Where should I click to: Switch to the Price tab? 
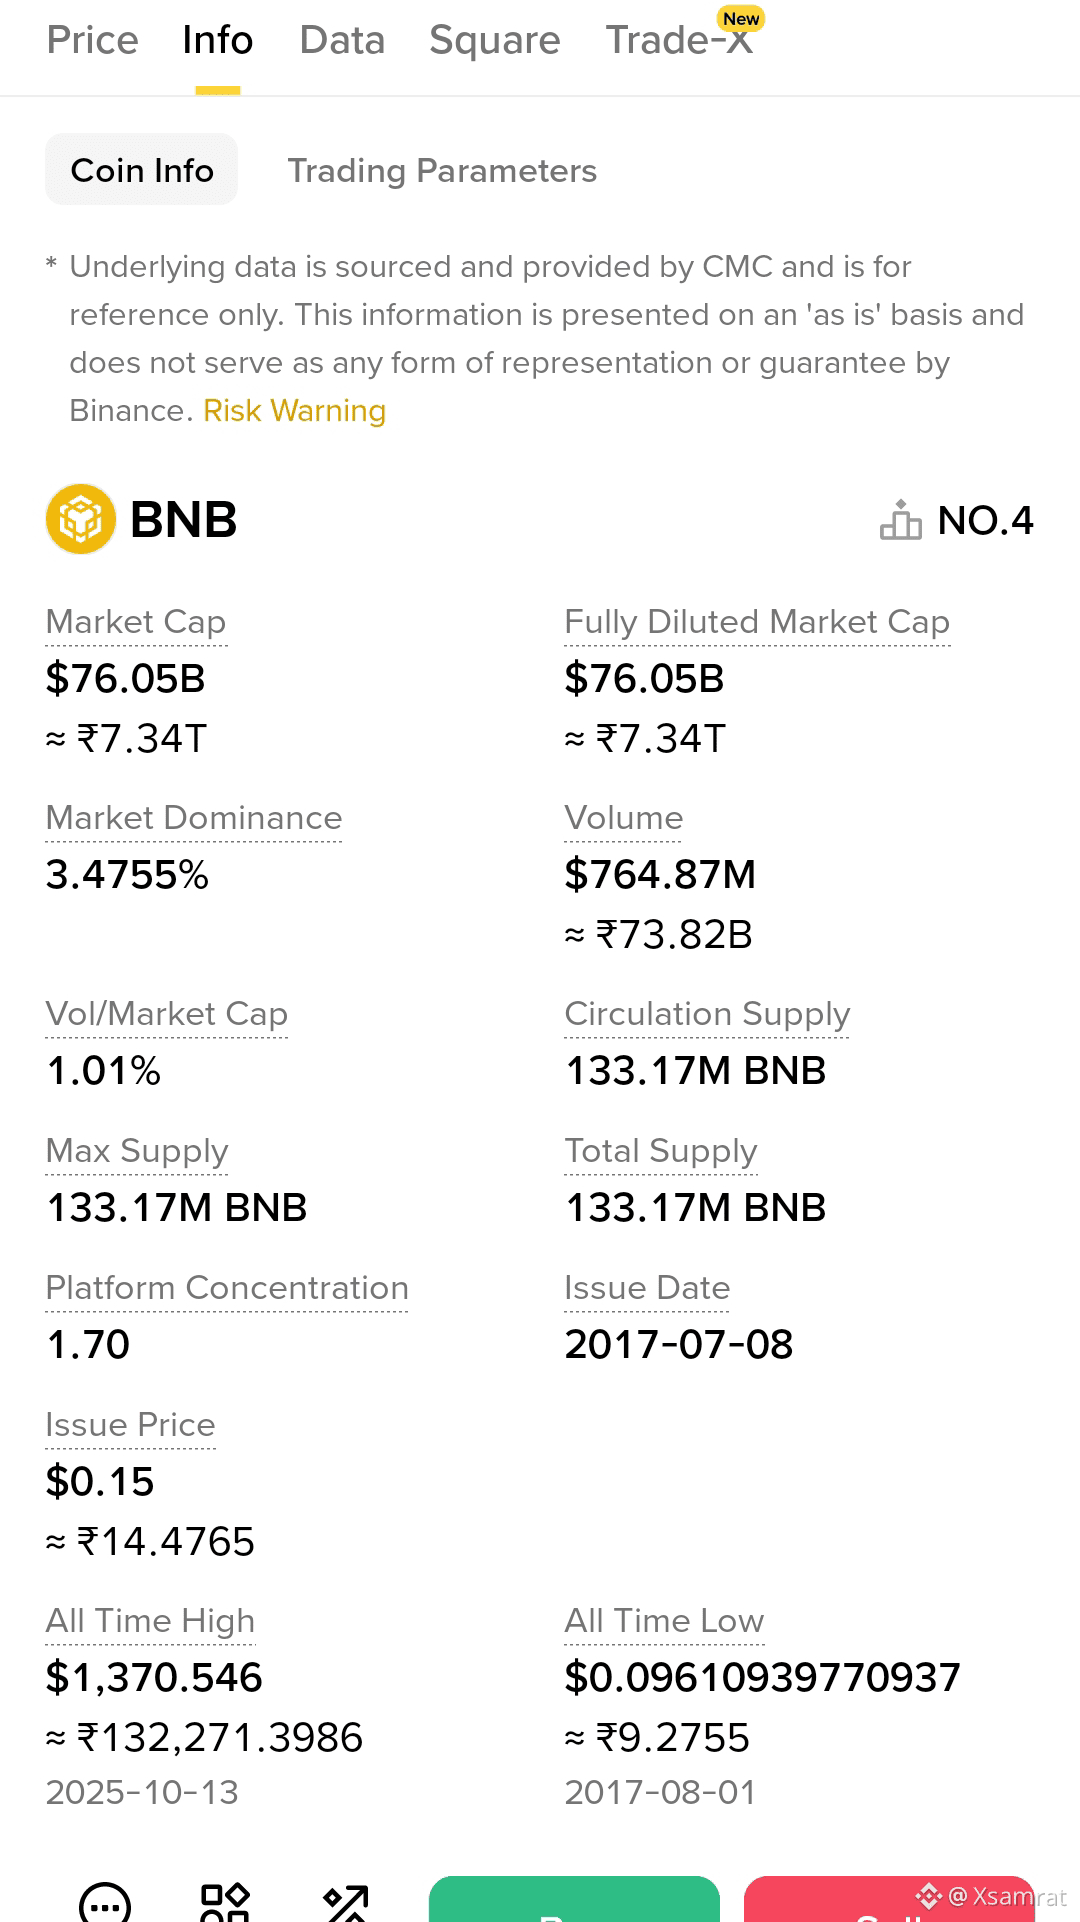pos(93,41)
